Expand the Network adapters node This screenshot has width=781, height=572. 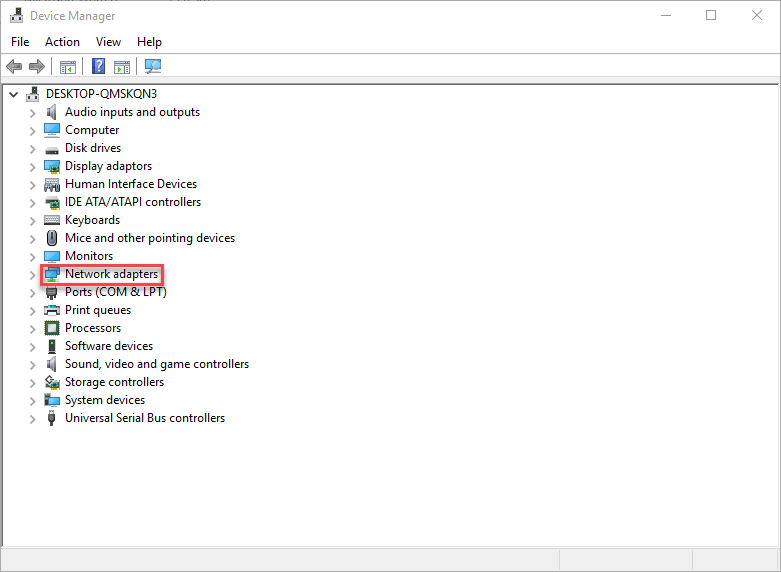click(32, 274)
